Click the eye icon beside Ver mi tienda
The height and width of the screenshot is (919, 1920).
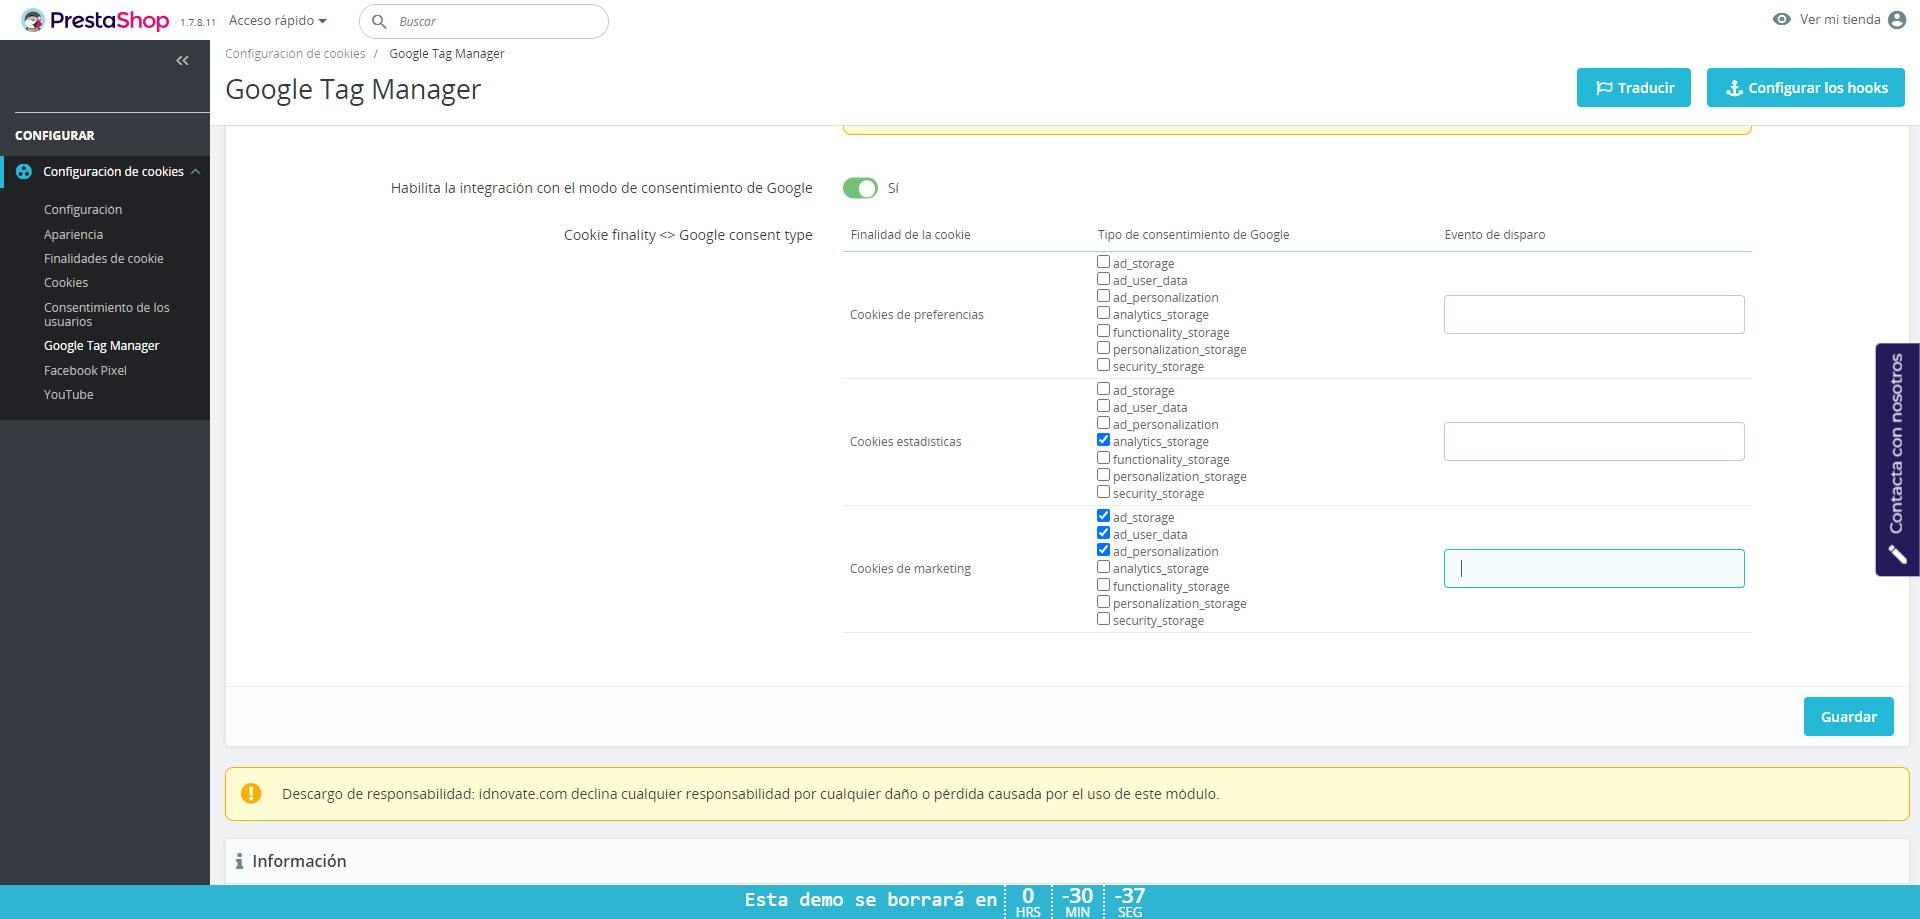1781,19
